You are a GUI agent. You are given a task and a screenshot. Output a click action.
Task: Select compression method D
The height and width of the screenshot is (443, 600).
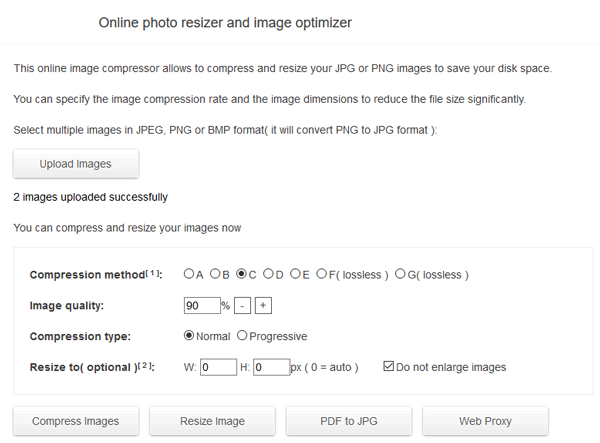point(268,274)
